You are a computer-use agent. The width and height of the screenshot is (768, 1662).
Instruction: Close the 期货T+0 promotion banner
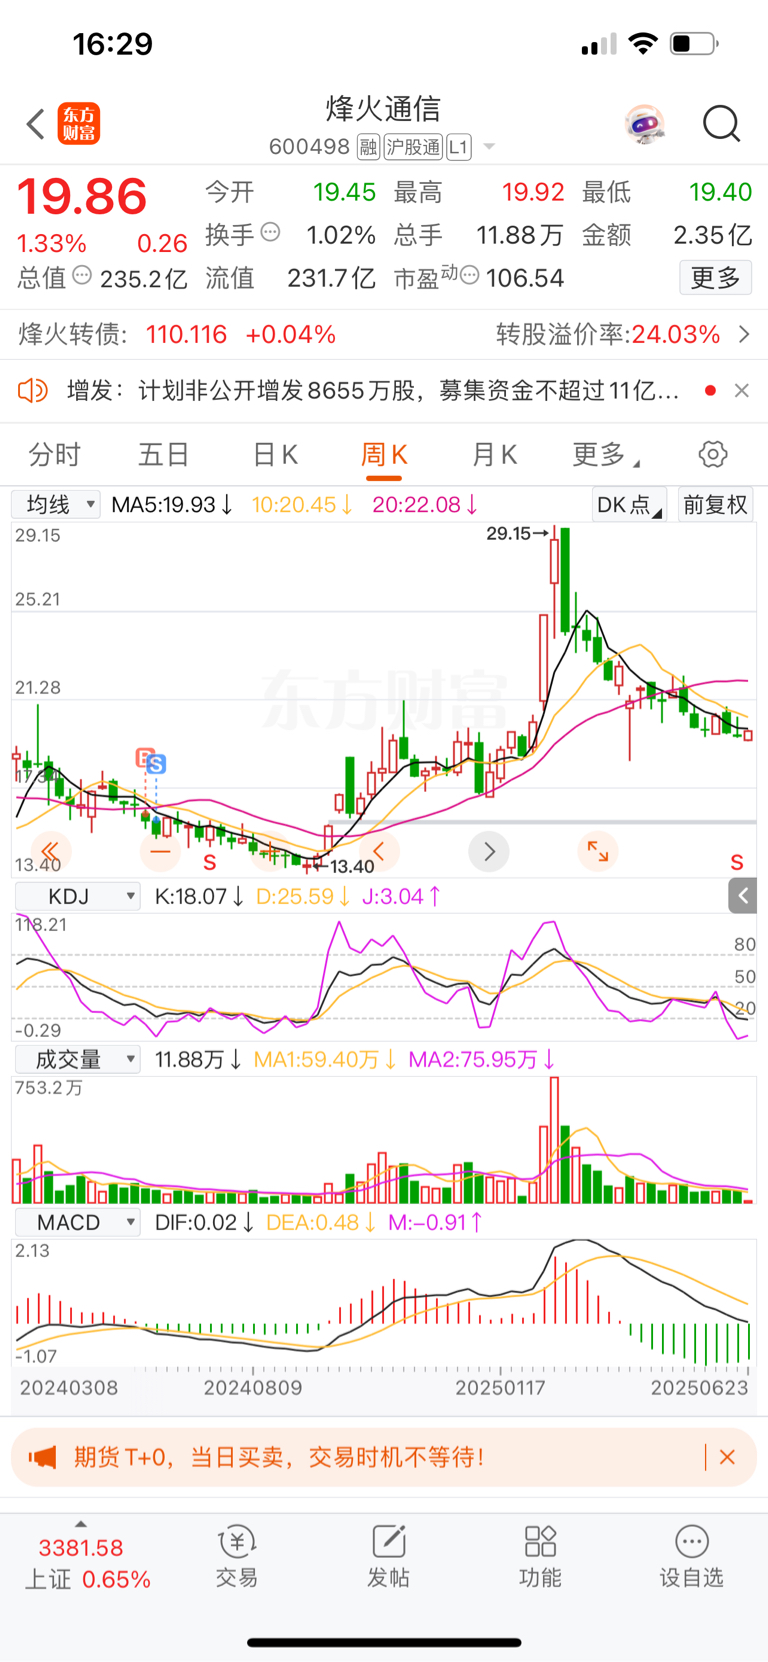pos(727,1457)
